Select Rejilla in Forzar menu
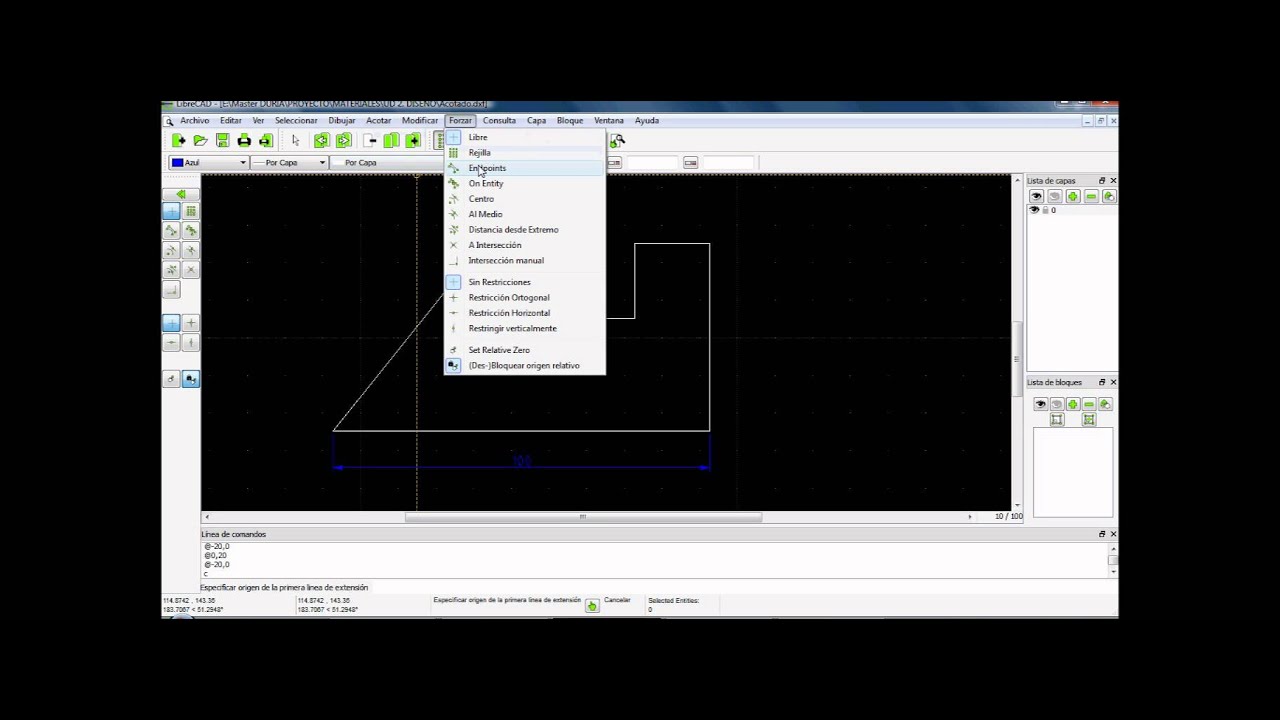Image resolution: width=1280 pixels, height=720 pixels. (x=524, y=153)
